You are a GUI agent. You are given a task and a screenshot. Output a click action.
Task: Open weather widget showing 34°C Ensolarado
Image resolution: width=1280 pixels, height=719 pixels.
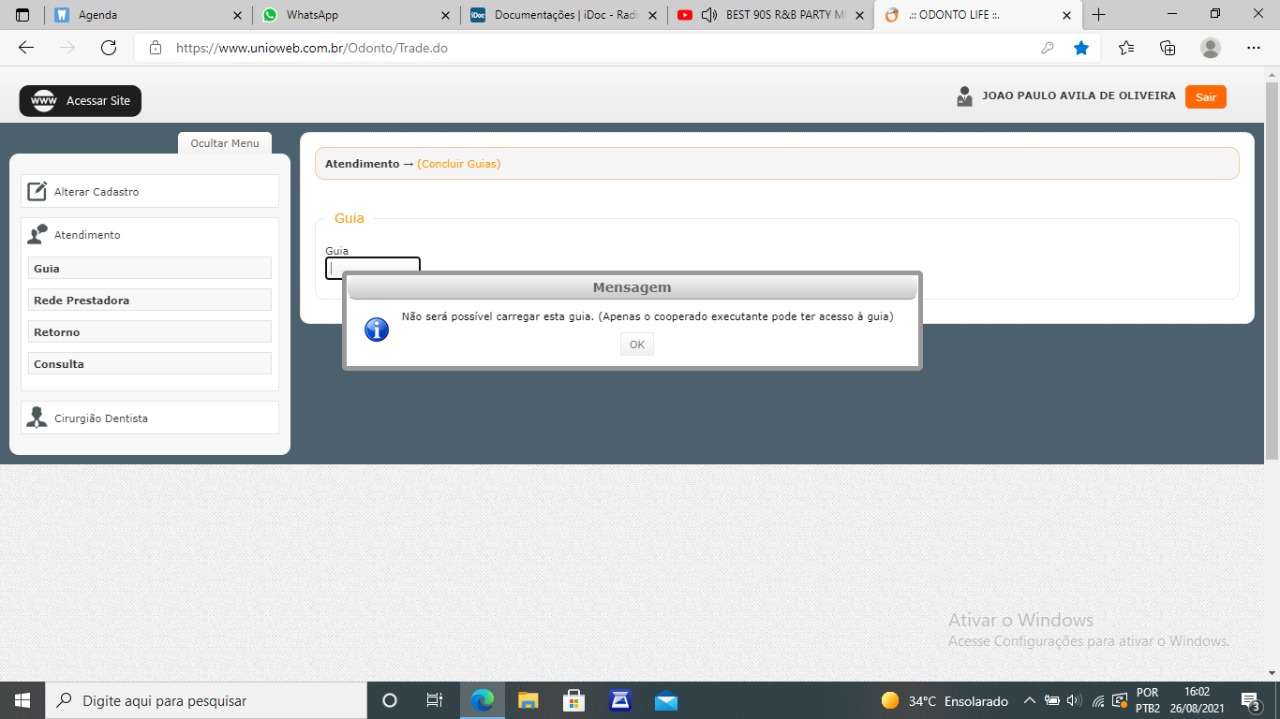click(944, 701)
